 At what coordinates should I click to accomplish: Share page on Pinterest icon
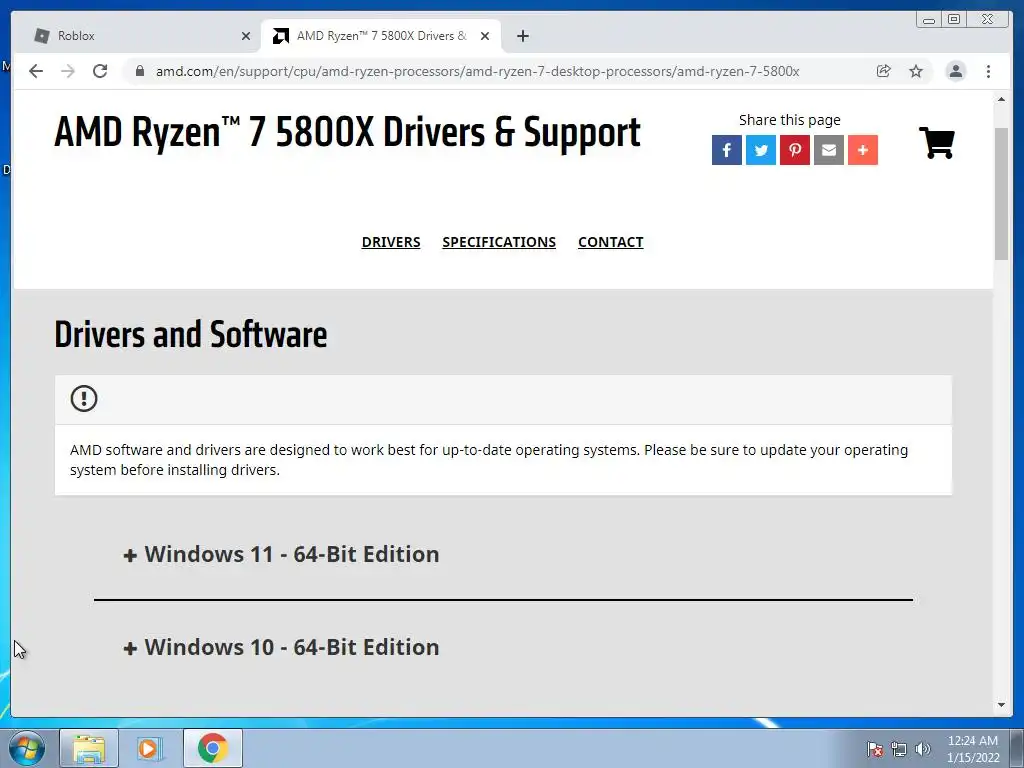click(795, 150)
